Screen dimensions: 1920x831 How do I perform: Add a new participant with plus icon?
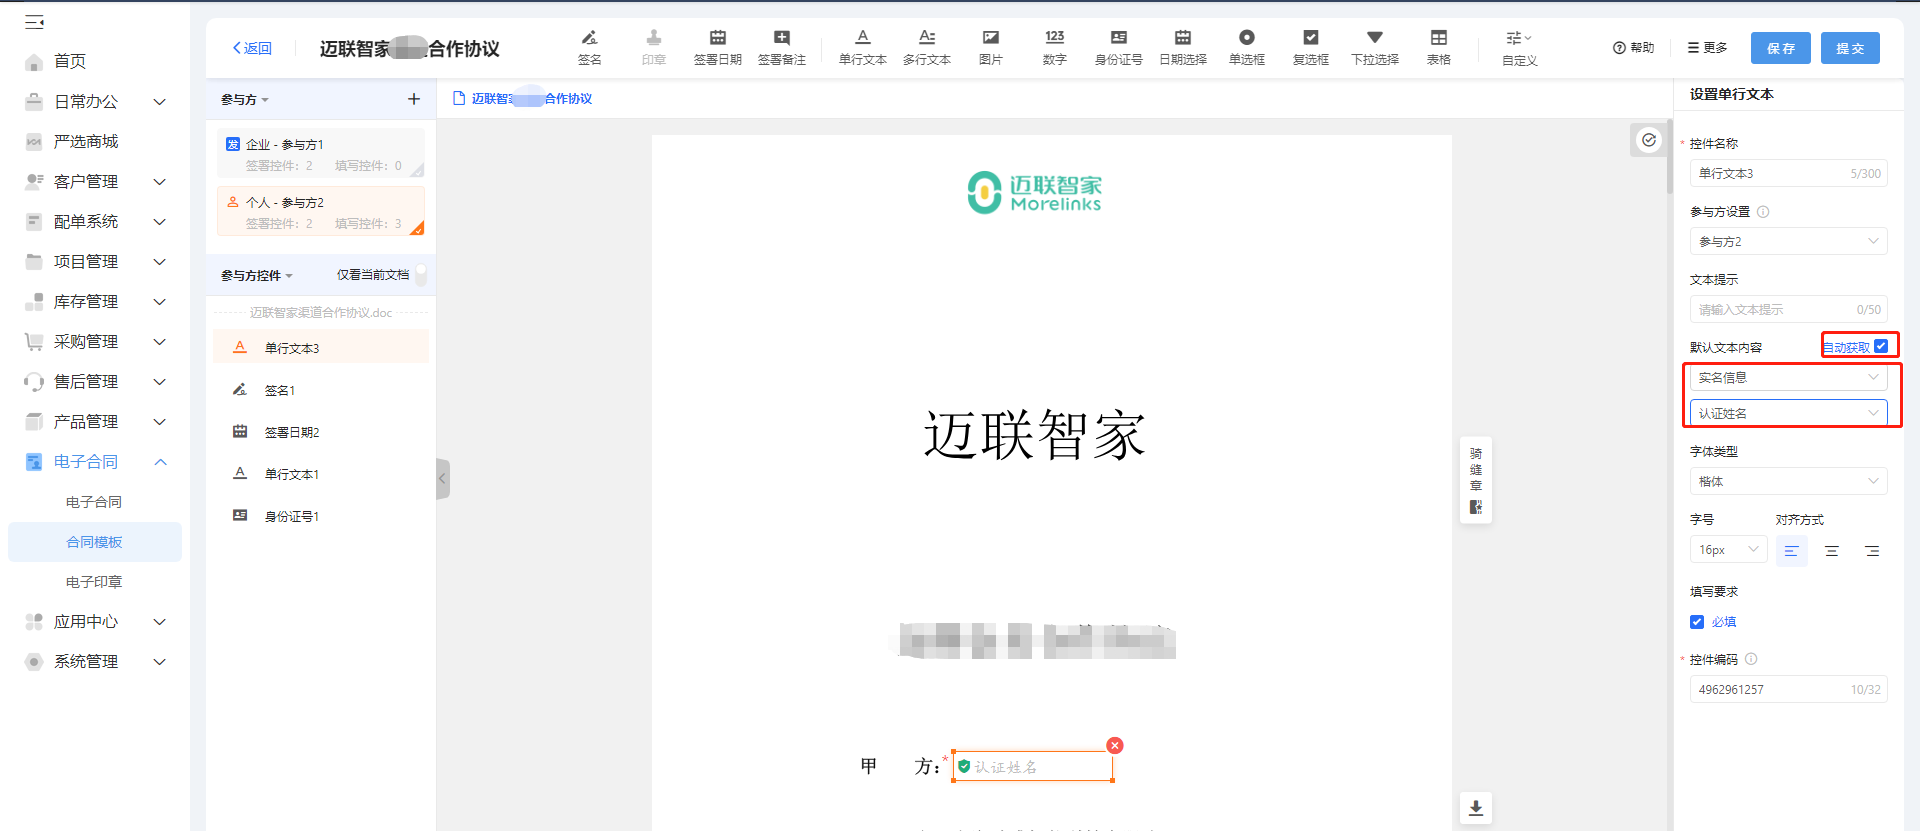click(414, 99)
